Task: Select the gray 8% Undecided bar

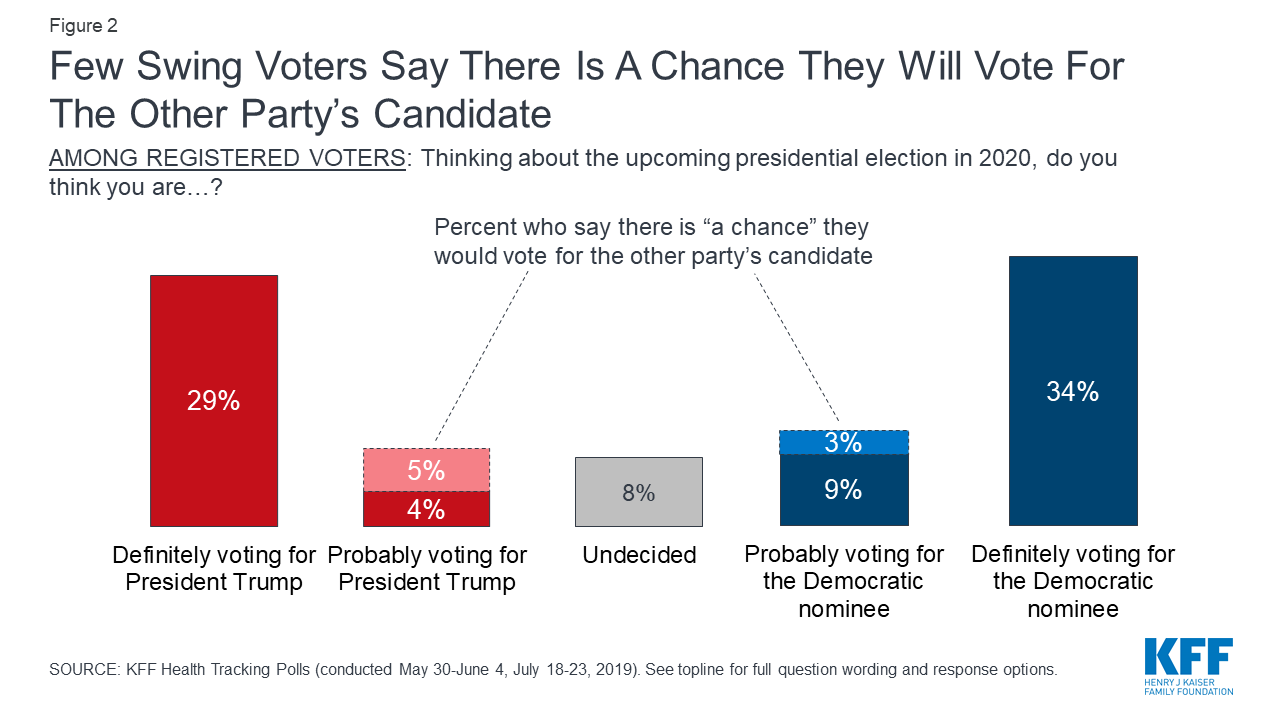Action: click(x=639, y=492)
